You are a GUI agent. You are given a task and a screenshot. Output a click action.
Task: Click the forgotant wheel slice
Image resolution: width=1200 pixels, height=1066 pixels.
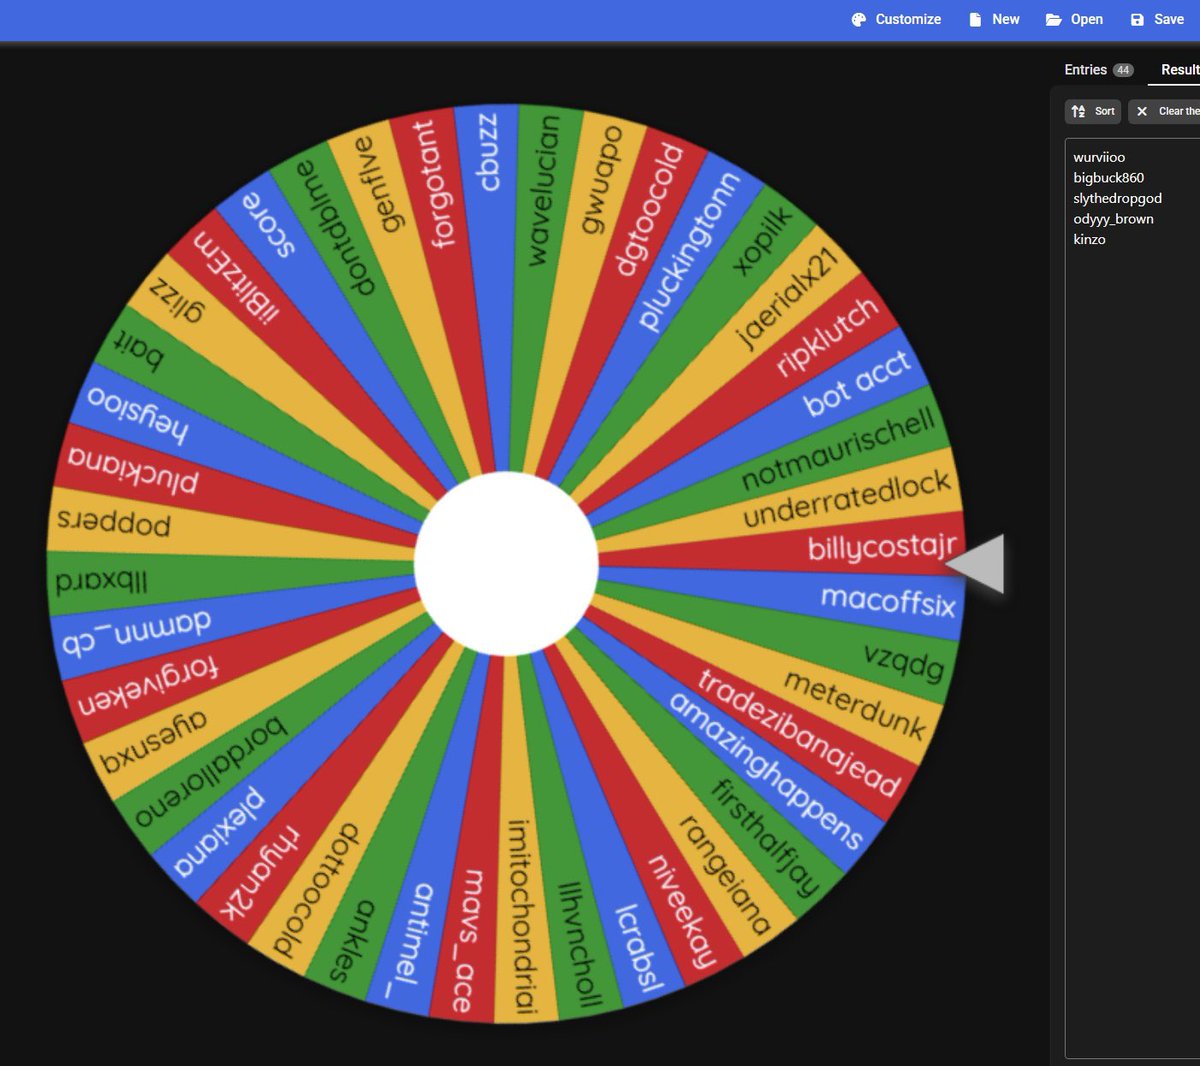(x=433, y=183)
